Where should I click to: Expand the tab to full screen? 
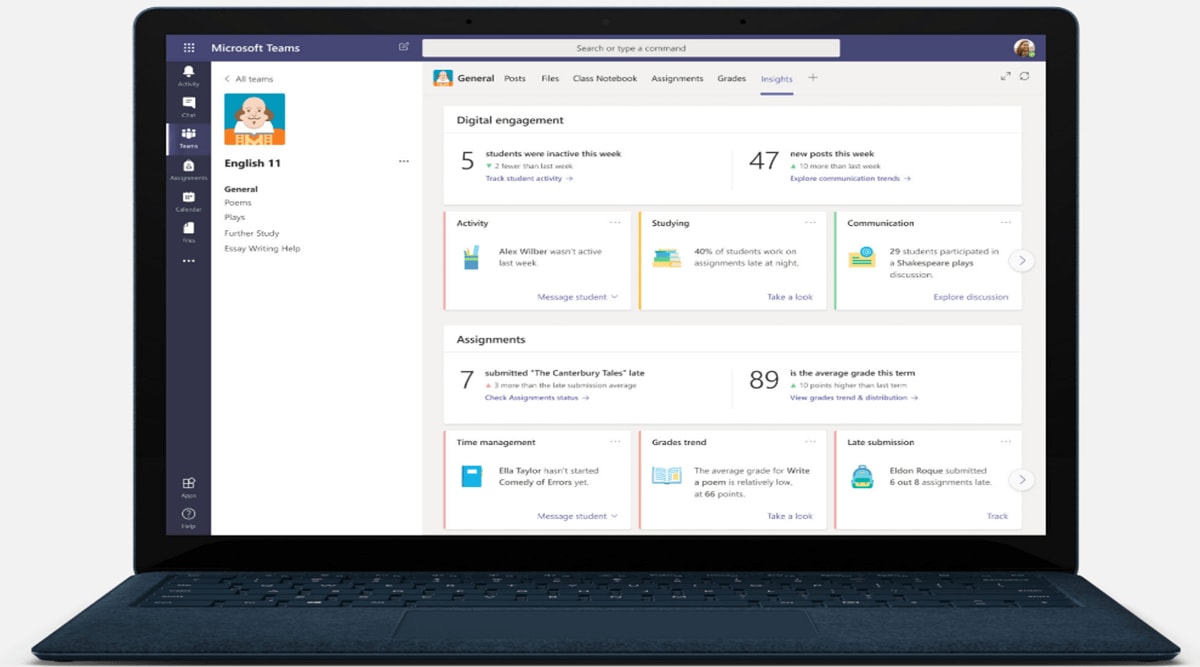pos(1005,76)
